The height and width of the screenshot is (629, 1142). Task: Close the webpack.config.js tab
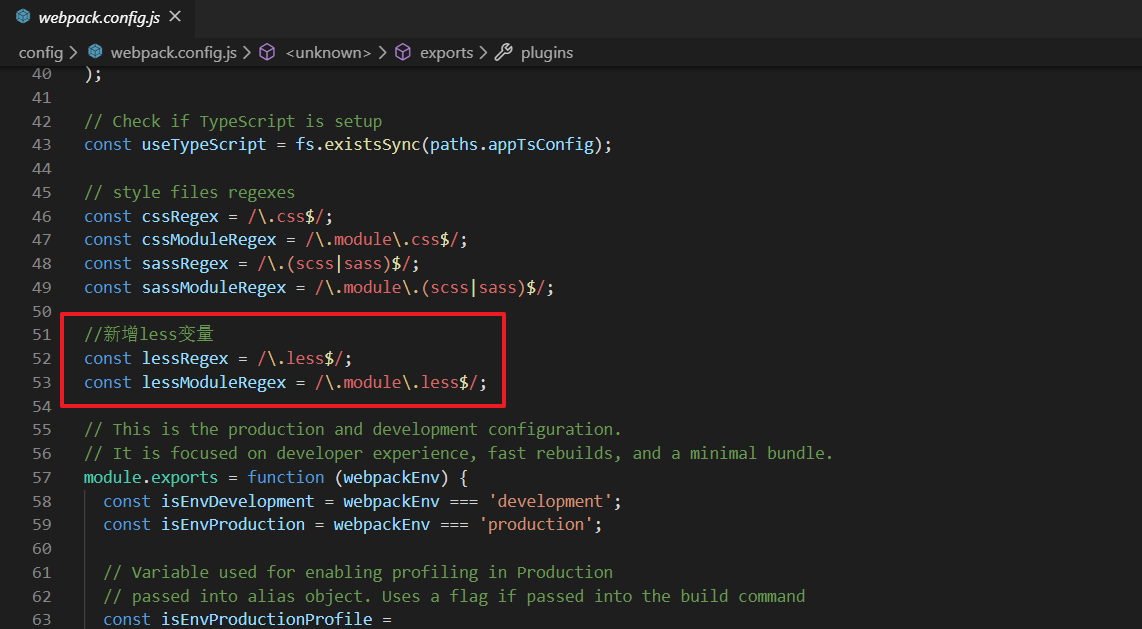click(175, 17)
